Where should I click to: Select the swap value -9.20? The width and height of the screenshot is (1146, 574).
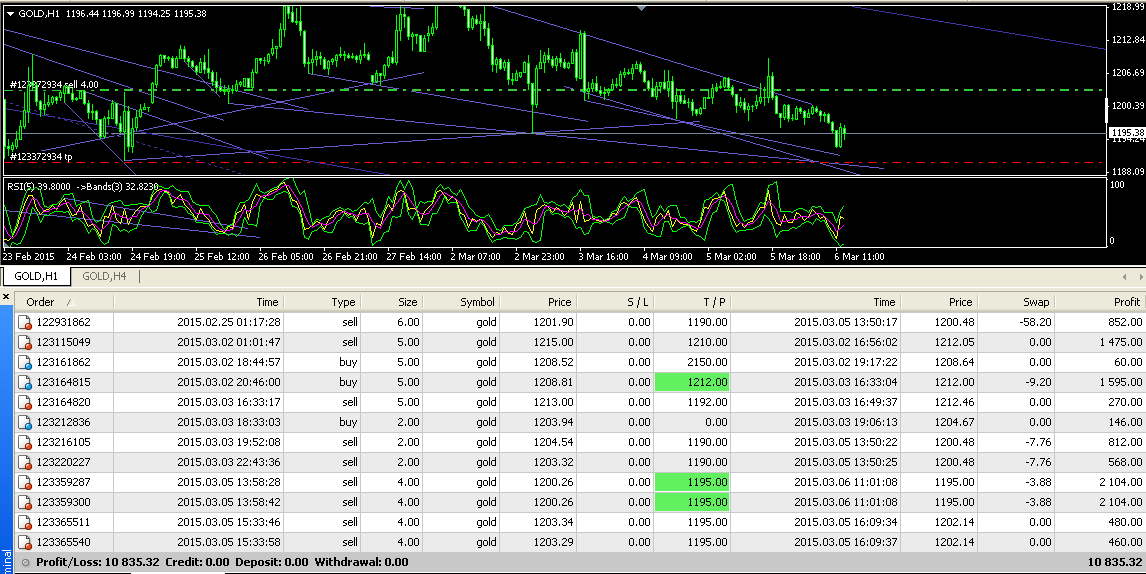pyautogui.click(x=1038, y=382)
